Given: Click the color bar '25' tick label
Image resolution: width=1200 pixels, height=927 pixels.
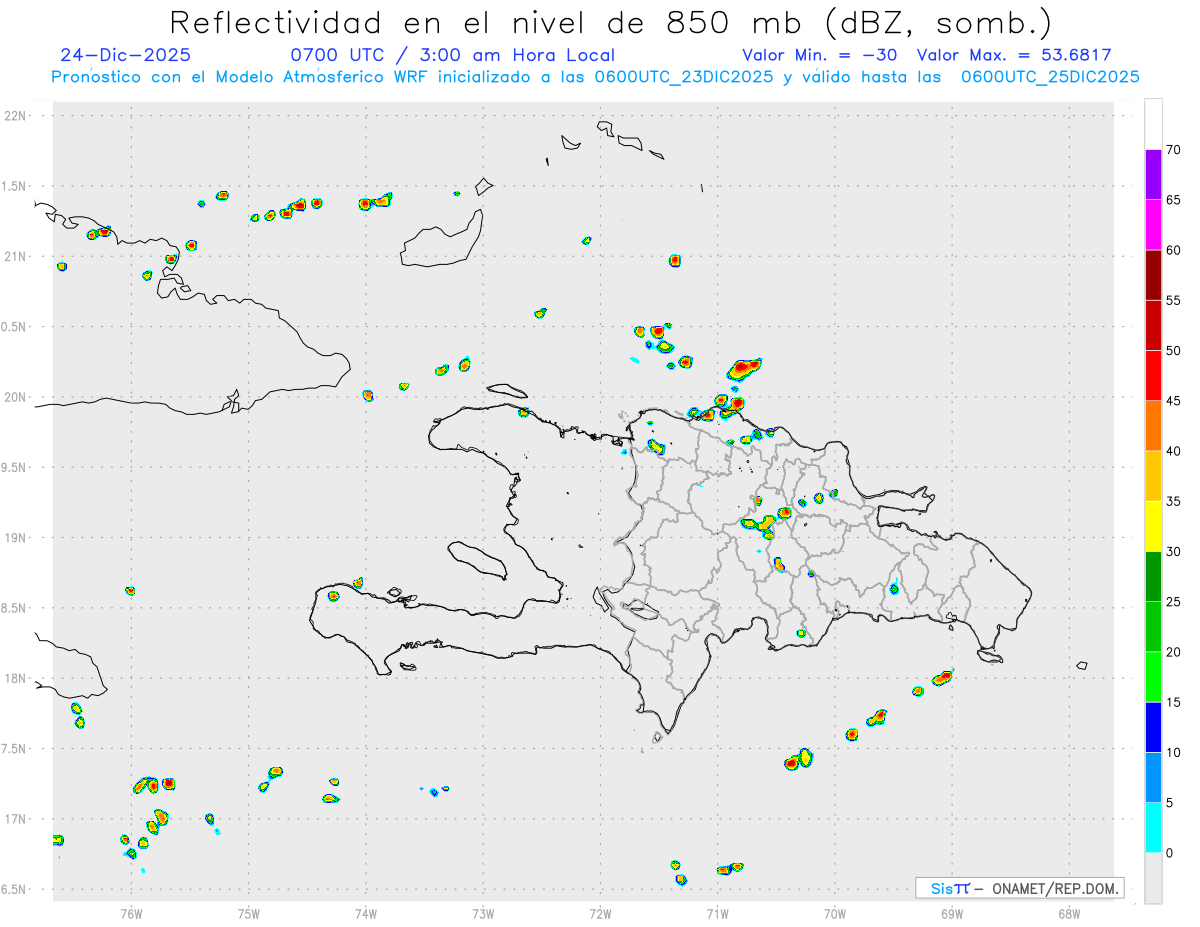Looking at the screenshot, I should click(x=1173, y=602).
